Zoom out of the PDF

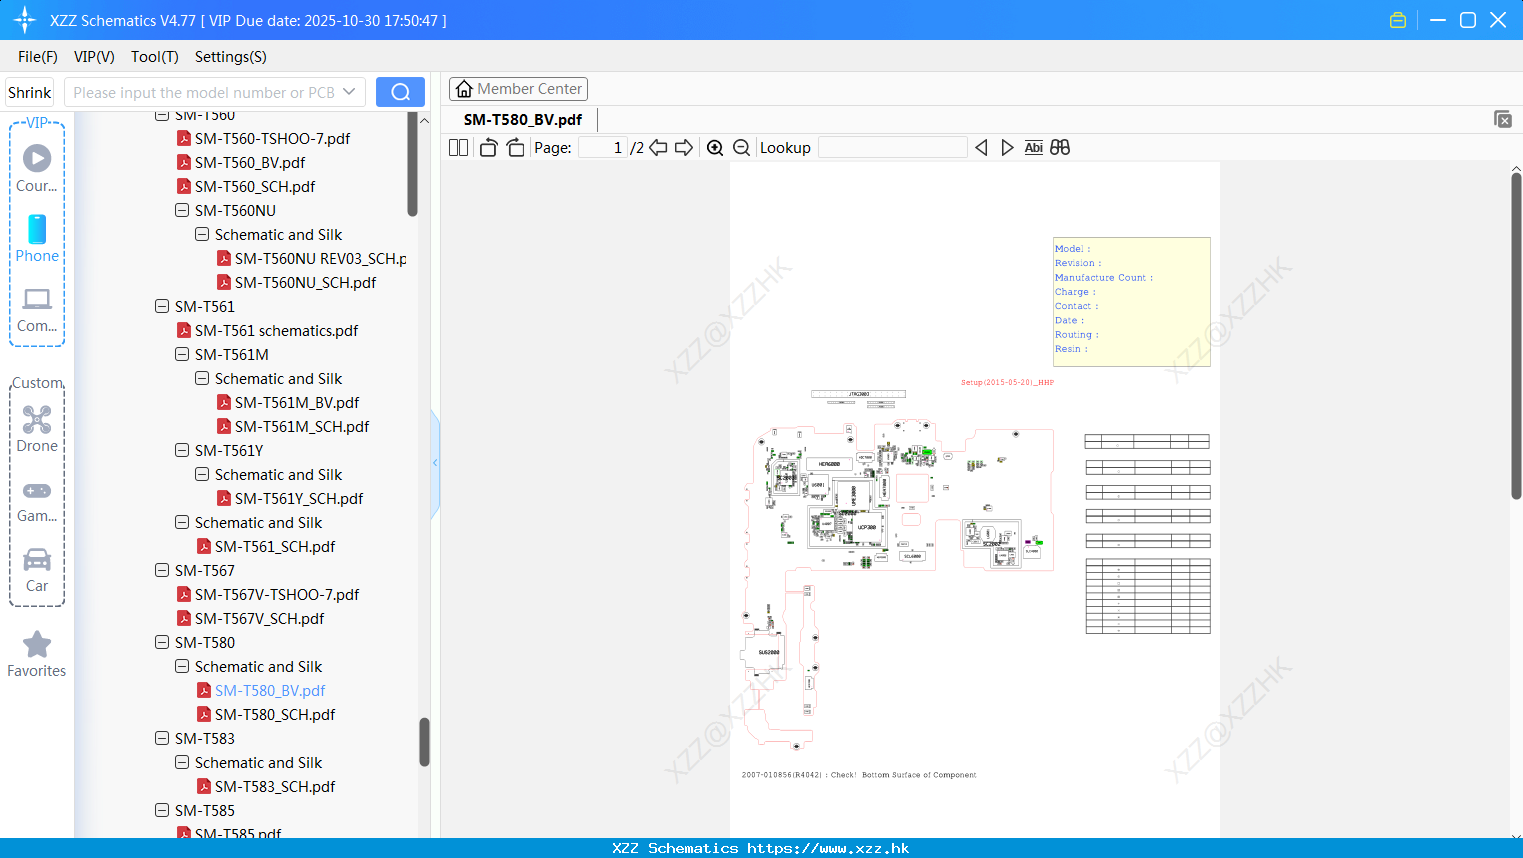(x=742, y=147)
